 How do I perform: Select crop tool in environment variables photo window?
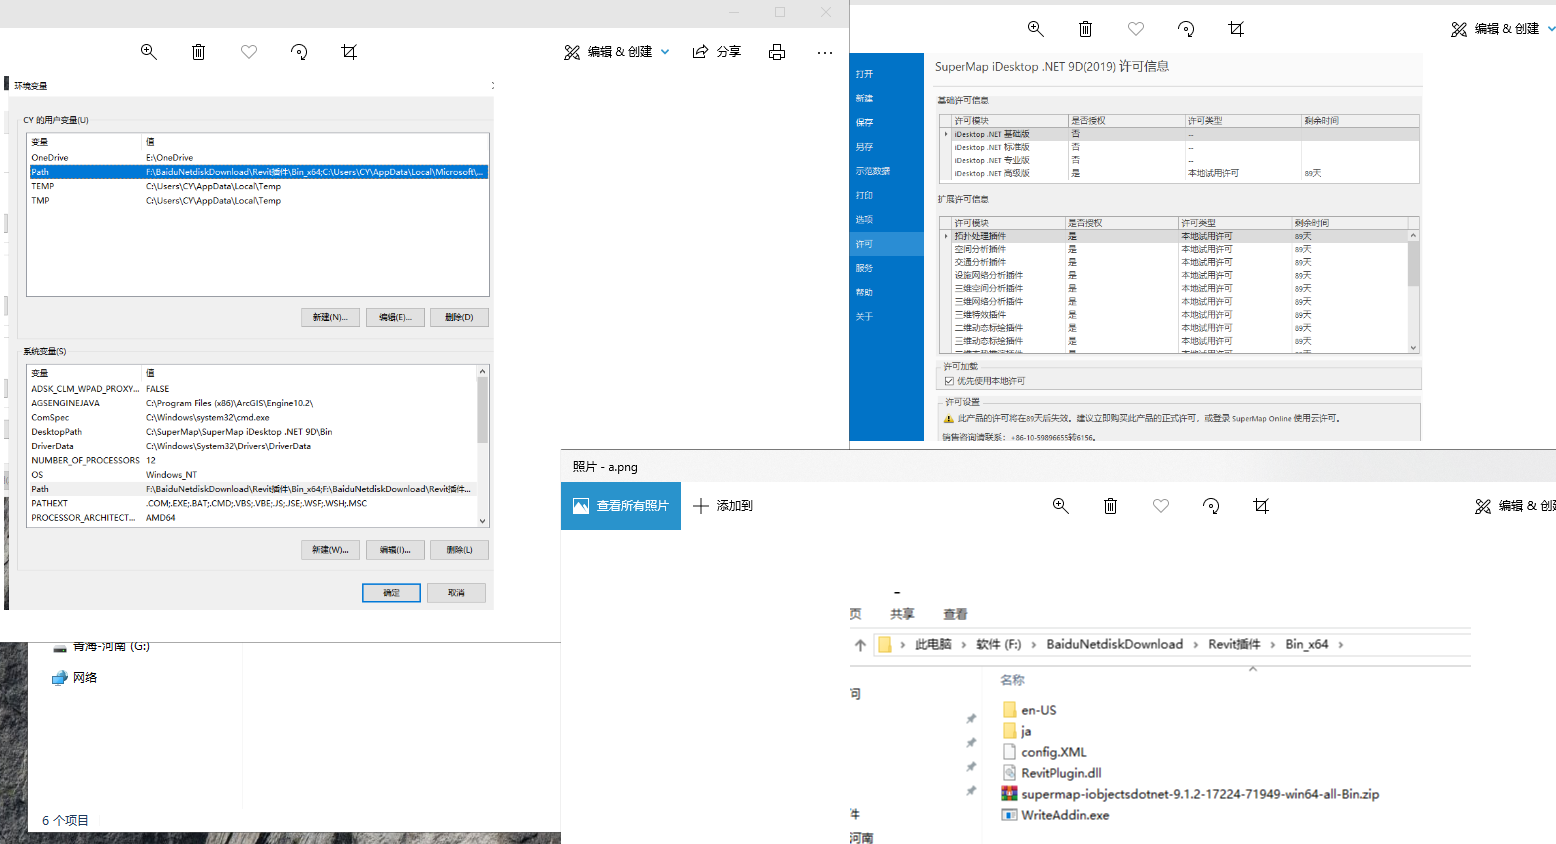349,52
